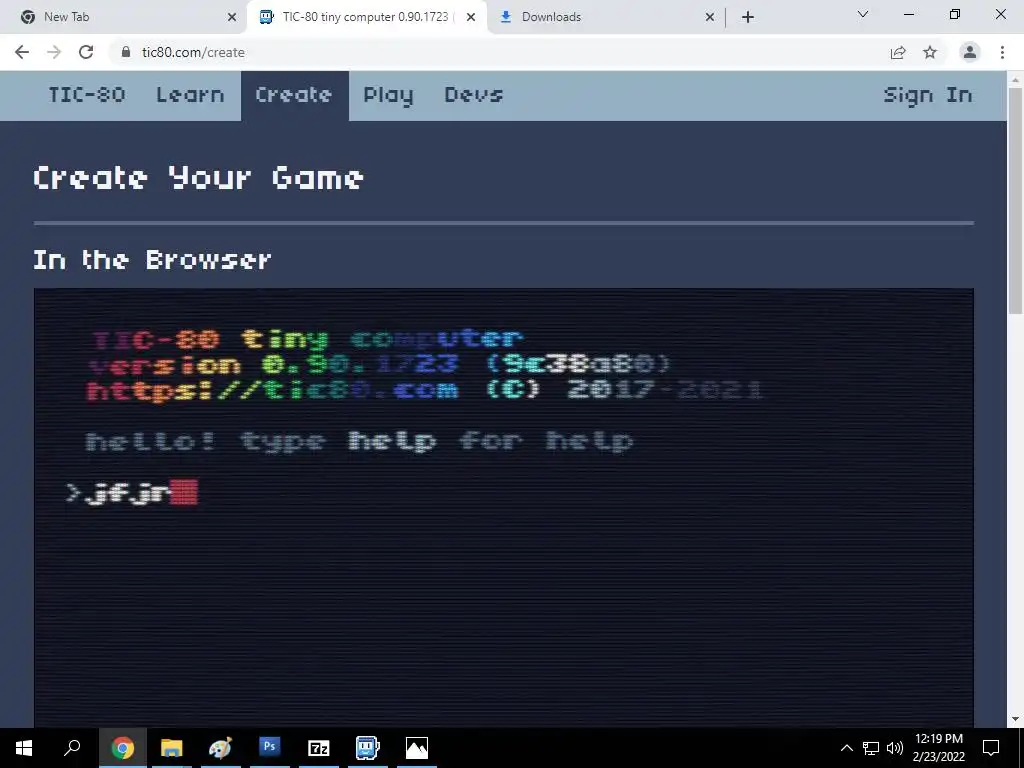Image resolution: width=1024 pixels, height=768 pixels.
Task: Close the Downloads tab
Action: 710,18
